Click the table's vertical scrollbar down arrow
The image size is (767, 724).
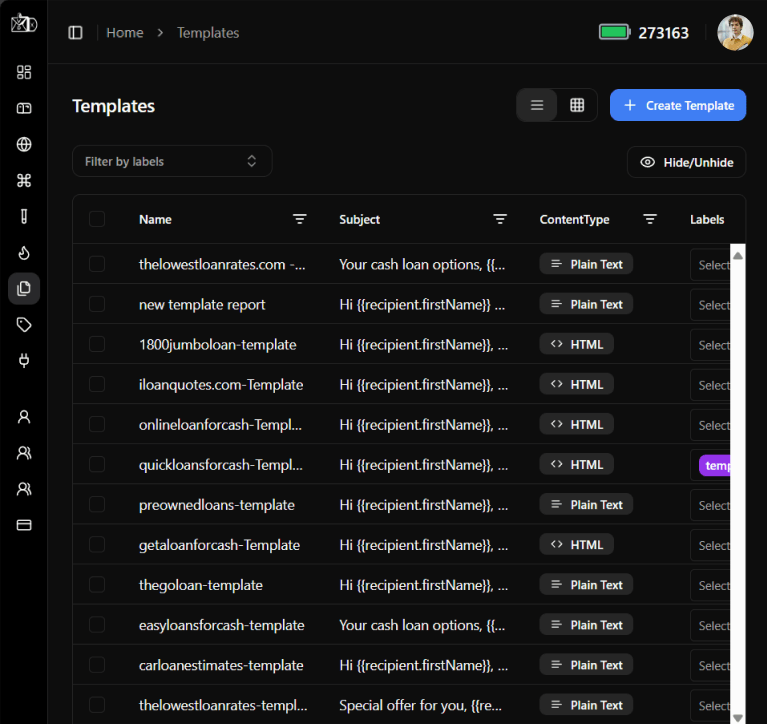738,716
